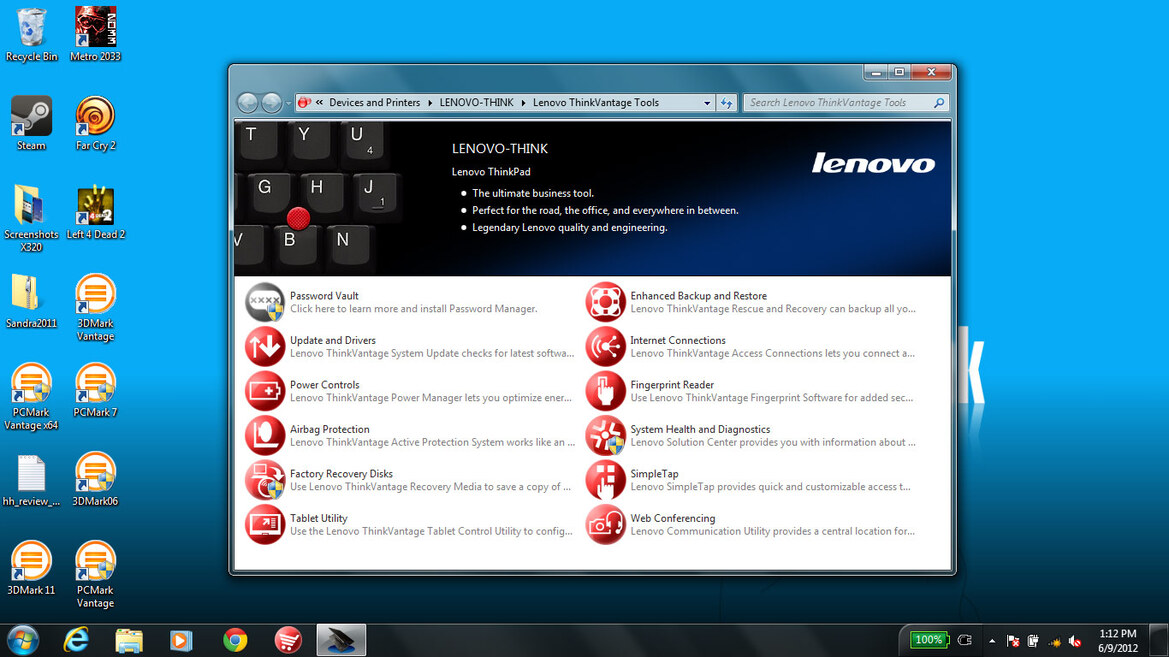Launch the Power Controls icon
The height and width of the screenshot is (657, 1169).
tap(265, 391)
